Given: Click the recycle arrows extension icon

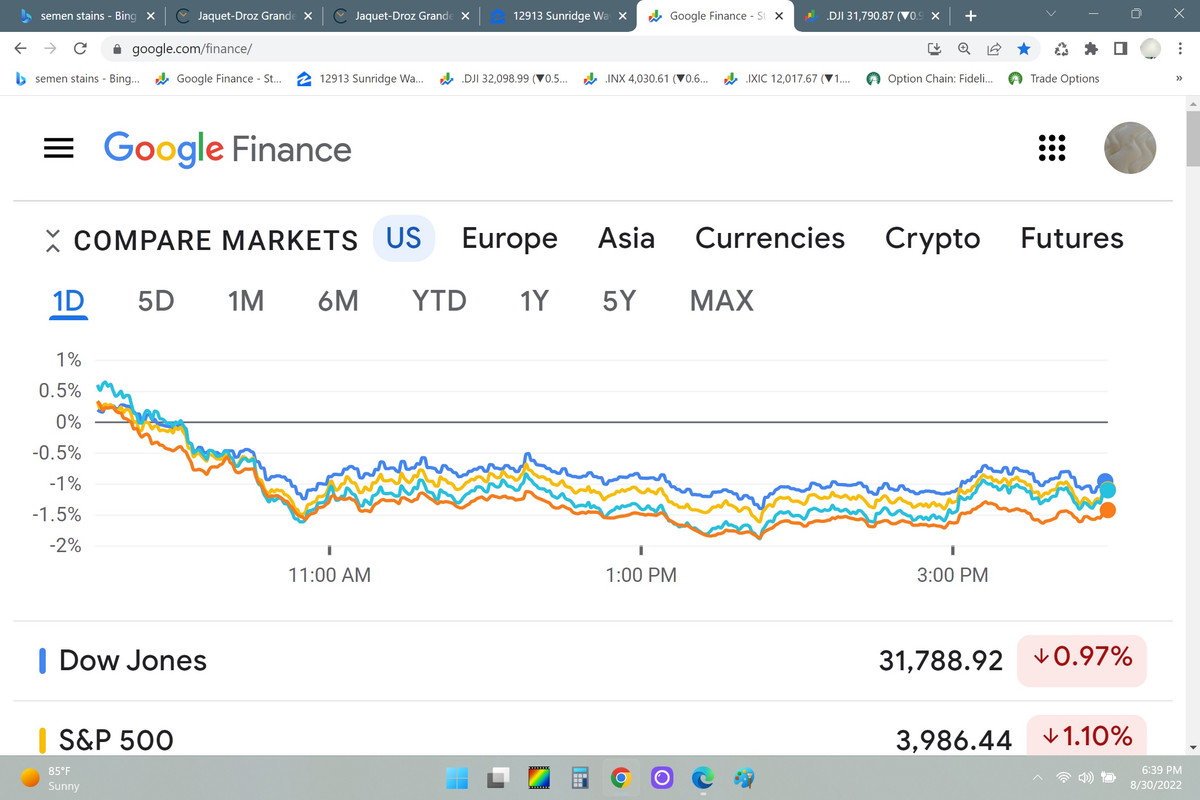Looking at the screenshot, I should point(1062,48).
